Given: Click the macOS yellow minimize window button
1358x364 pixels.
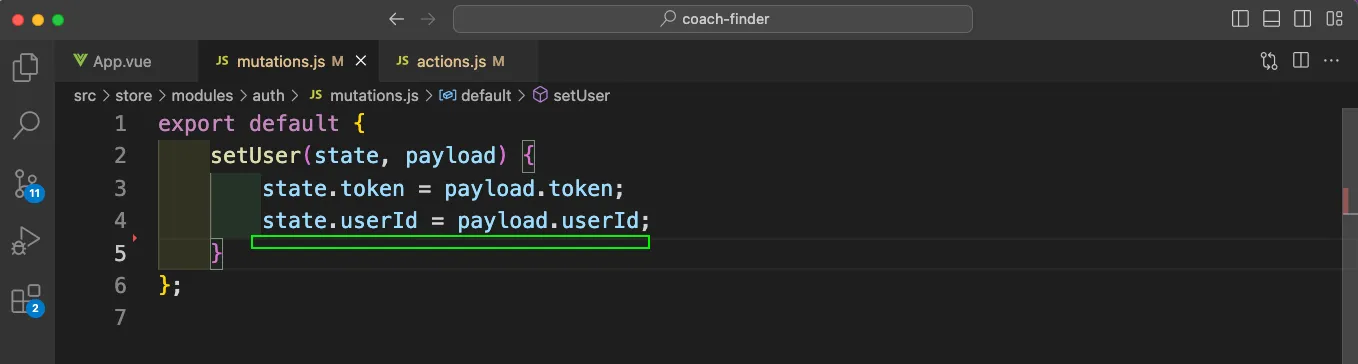Looking at the screenshot, I should (x=38, y=19).
